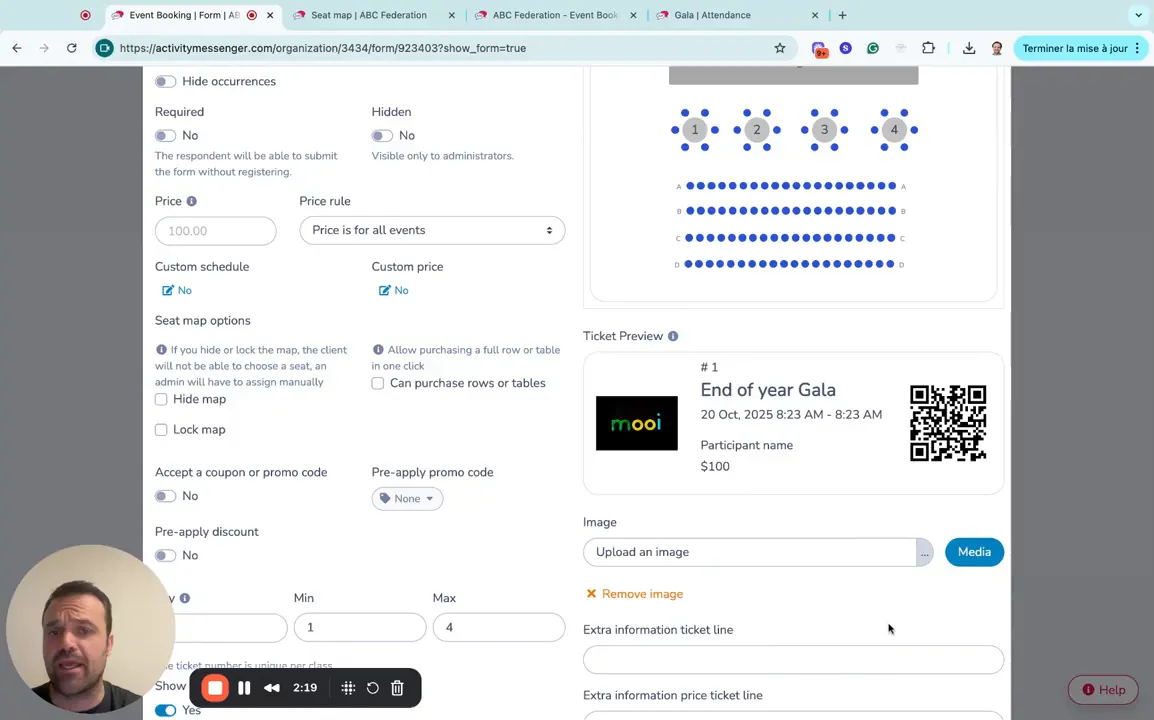Delete the recording with the trash icon

click(397, 687)
